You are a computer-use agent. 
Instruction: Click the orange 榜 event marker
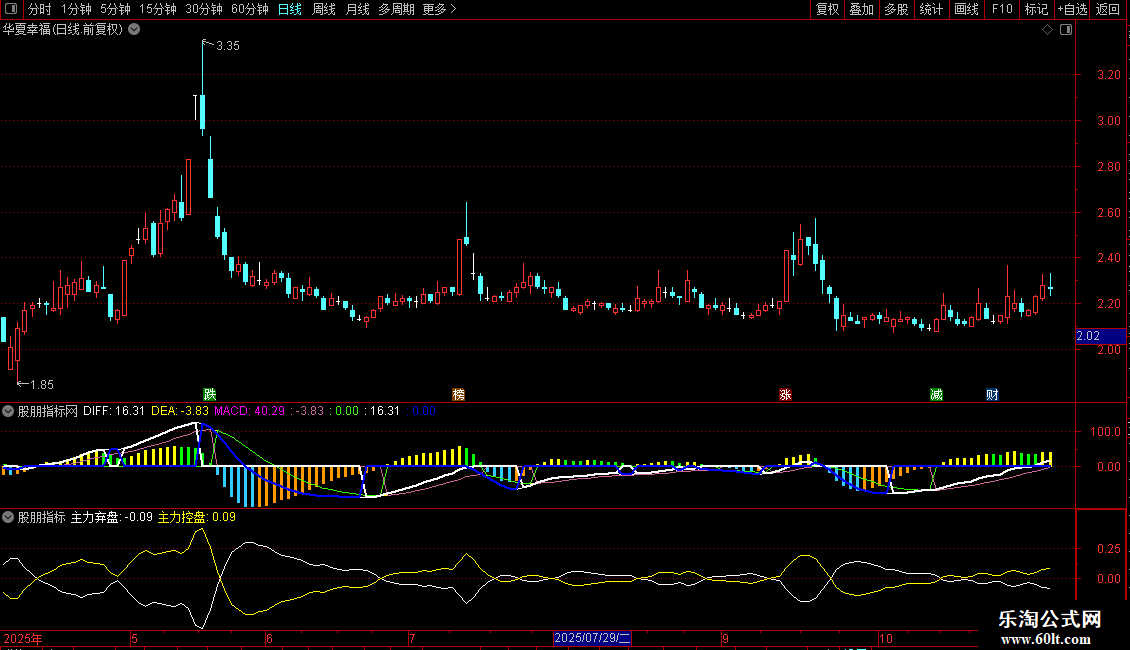459,394
